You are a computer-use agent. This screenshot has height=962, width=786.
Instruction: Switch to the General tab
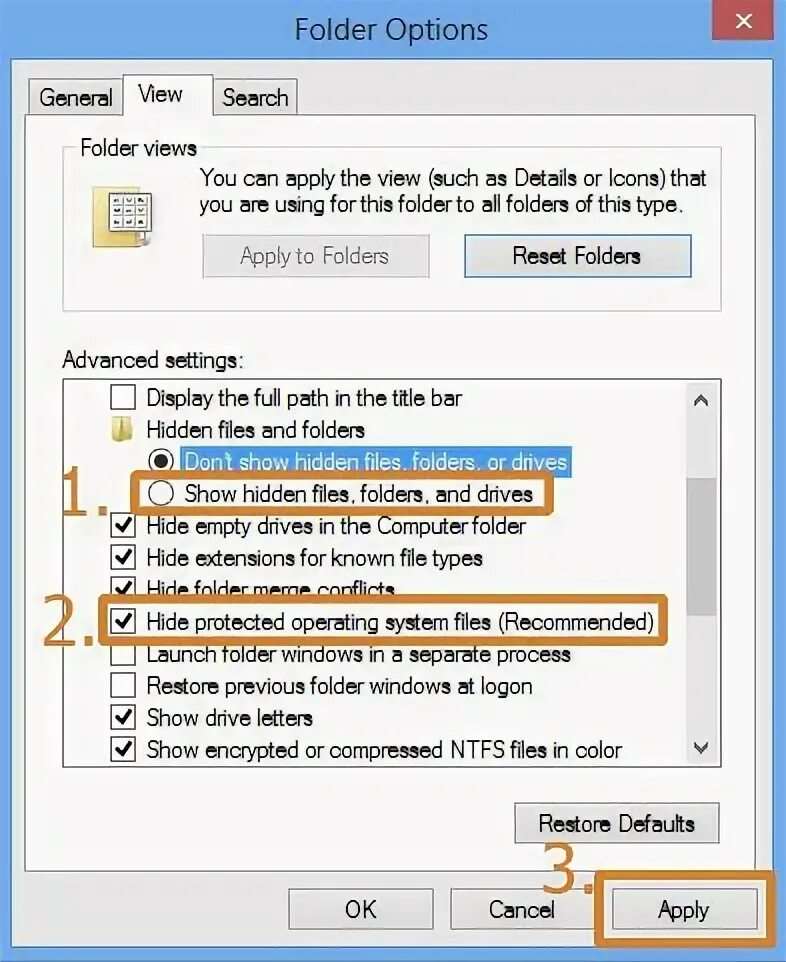pos(75,97)
